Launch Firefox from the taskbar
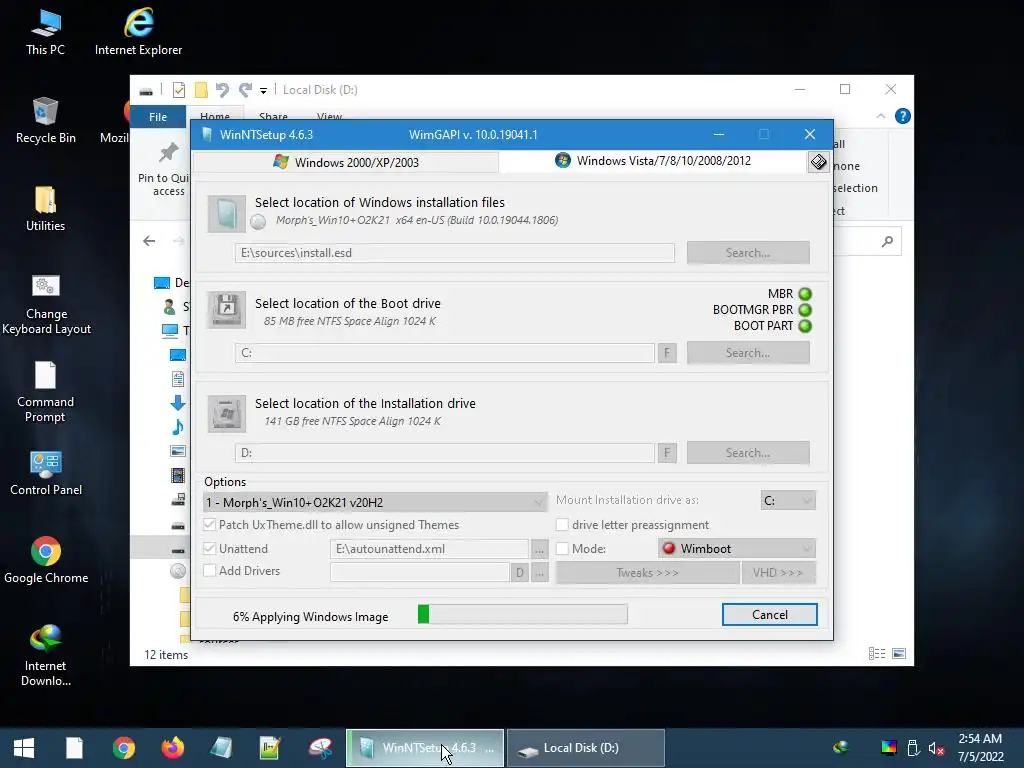The height and width of the screenshot is (768, 1024). [172, 748]
